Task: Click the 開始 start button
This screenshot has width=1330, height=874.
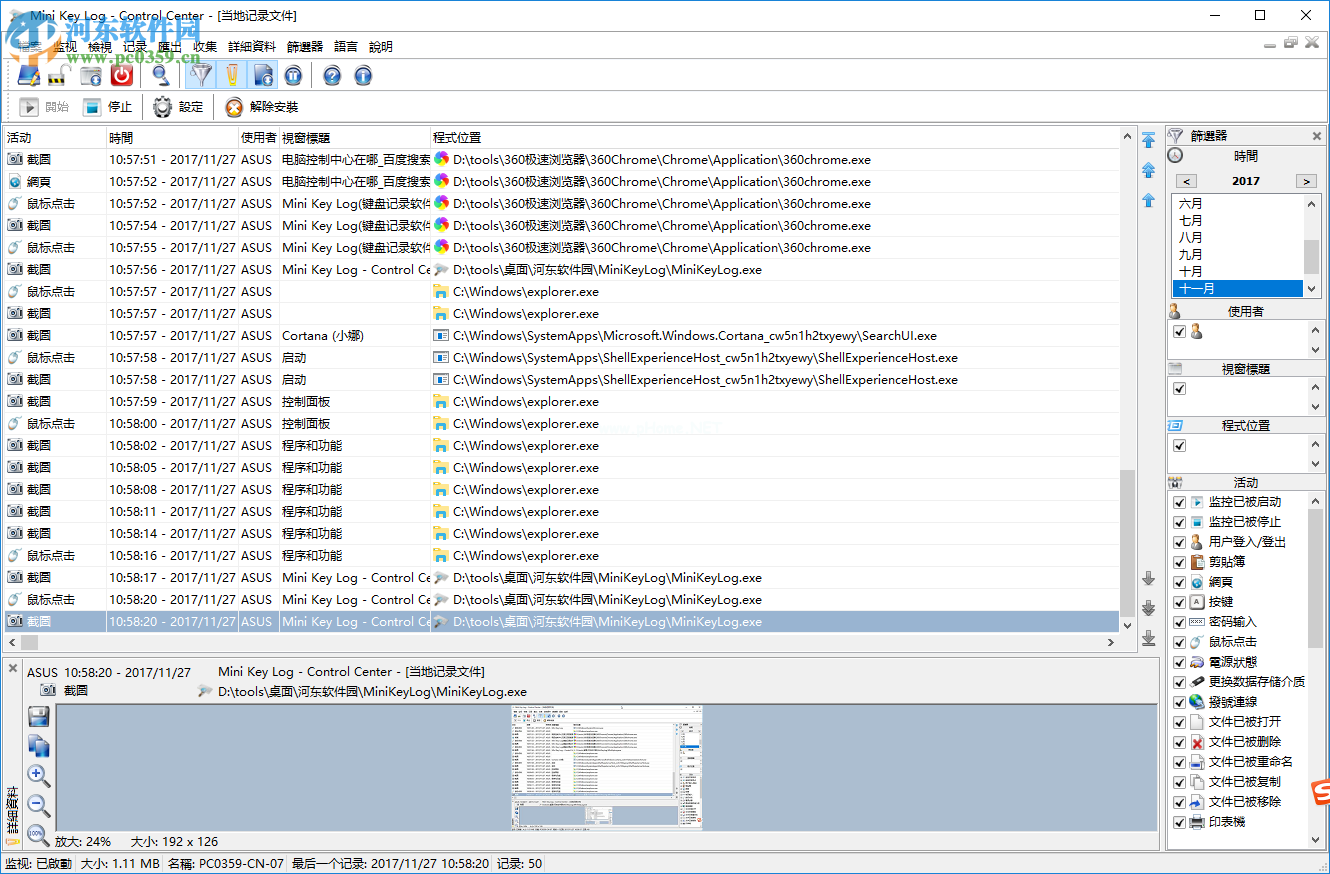Action: [x=45, y=107]
